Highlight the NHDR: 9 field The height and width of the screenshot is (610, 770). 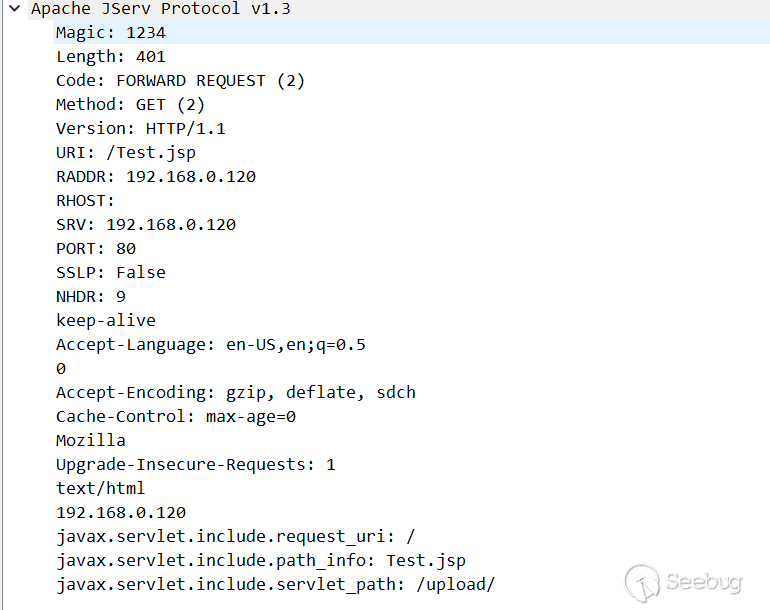pos(90,297)
